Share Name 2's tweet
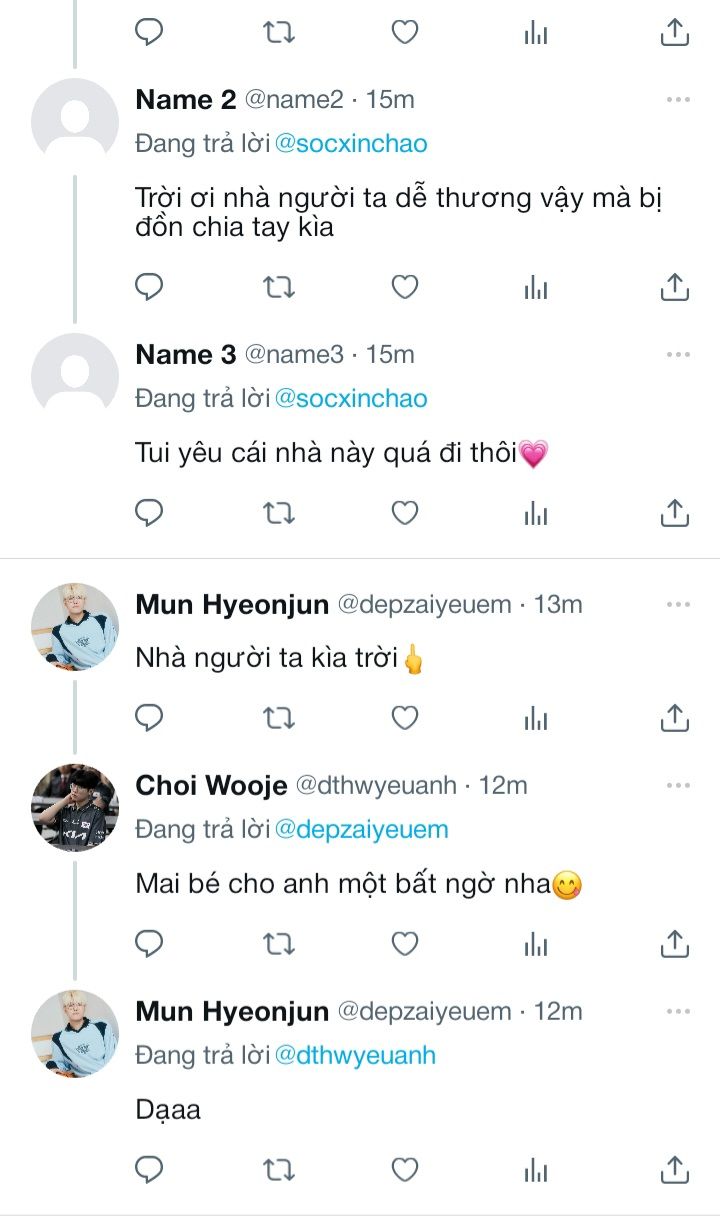Viewport: 720px width, 1216px height. click(675, 287)
